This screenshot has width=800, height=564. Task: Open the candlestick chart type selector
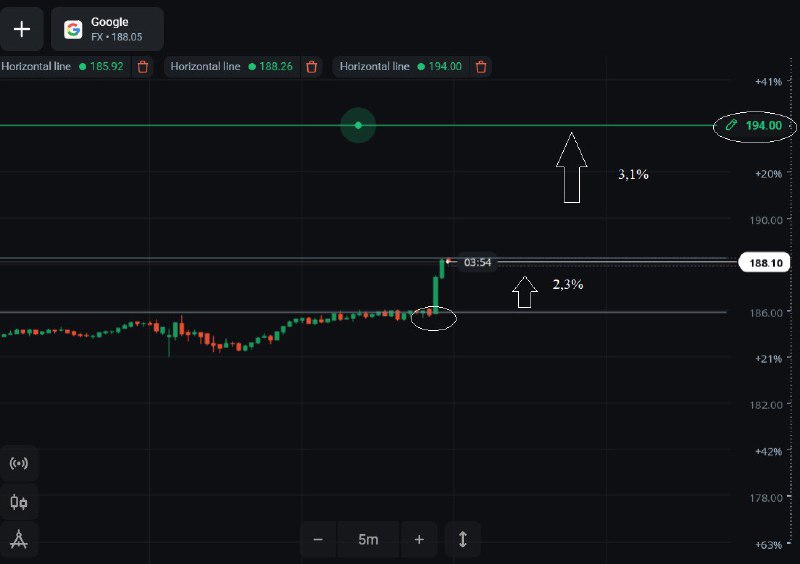pyautogui.click(x=19, y=502)
